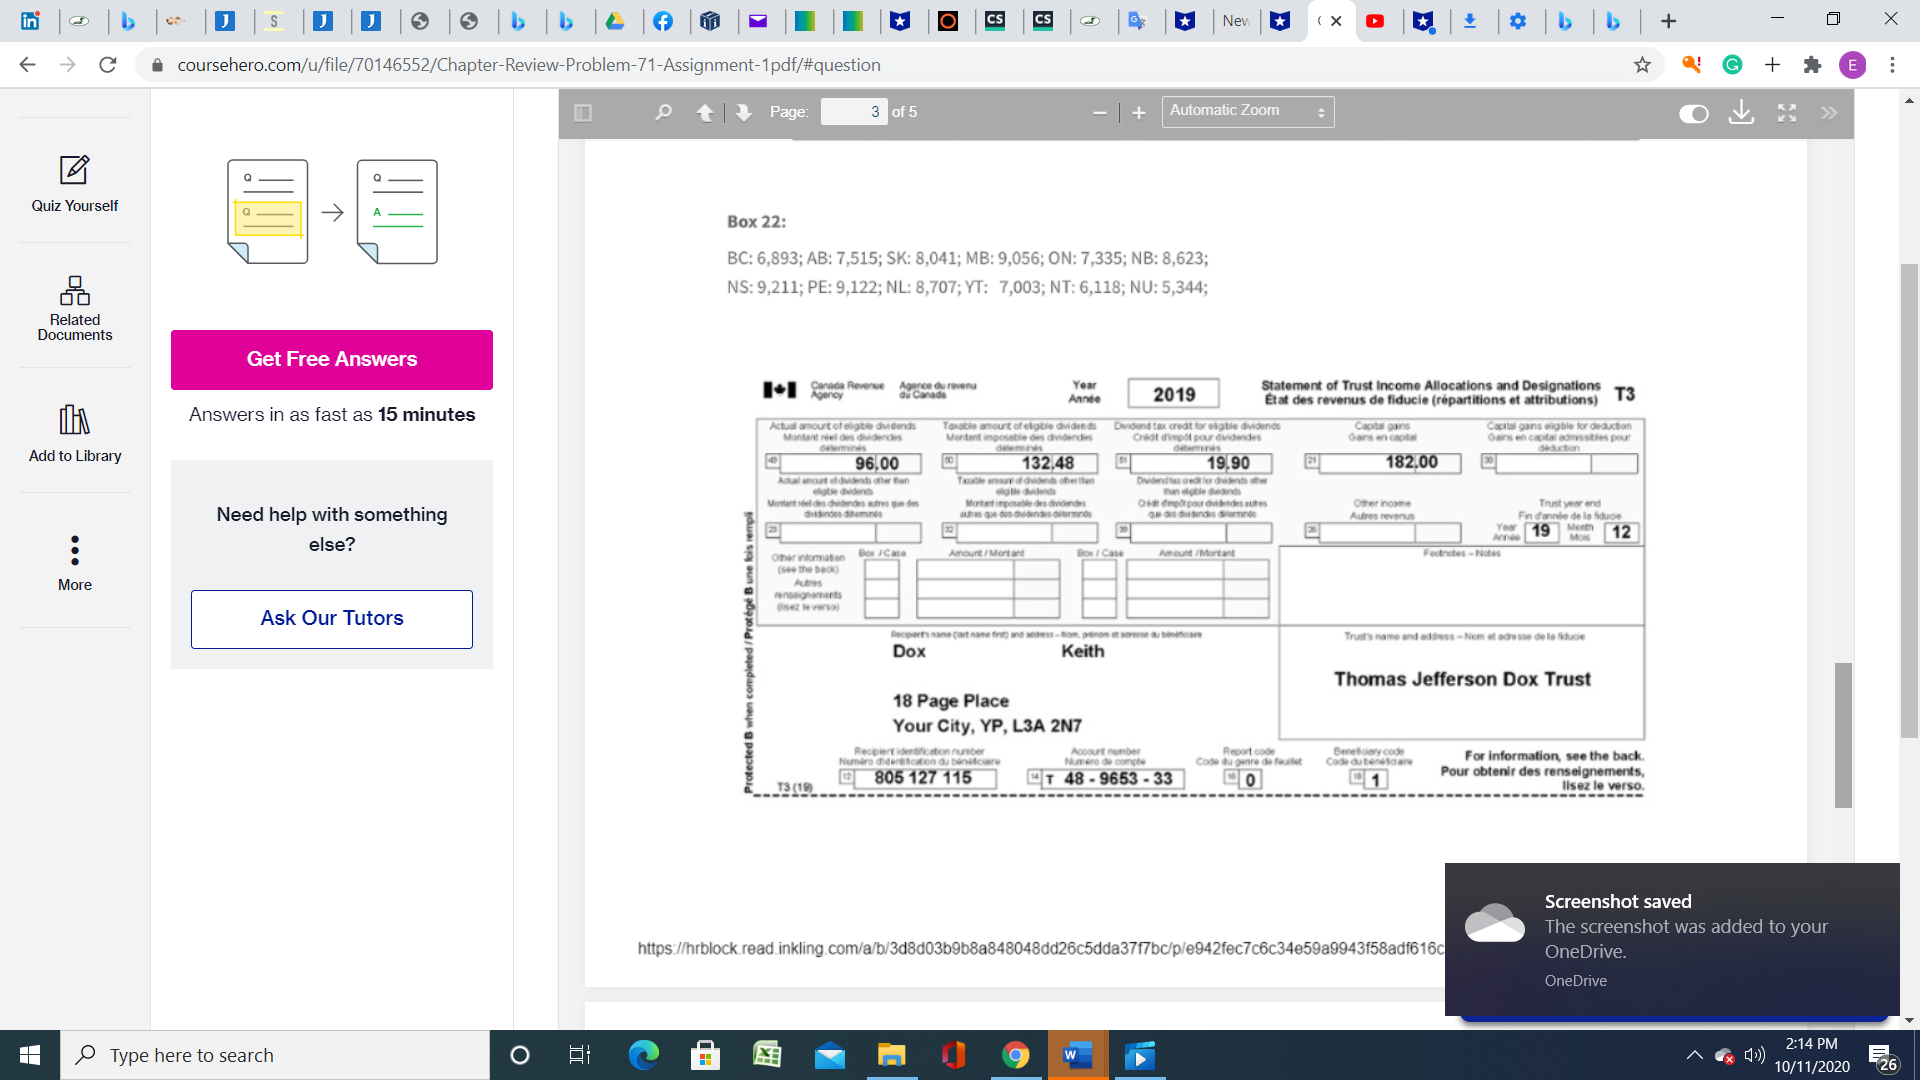1920x1080 pixels.
Task: Open Chrome's three-dot menu
Action: [x=1892, y=64]
